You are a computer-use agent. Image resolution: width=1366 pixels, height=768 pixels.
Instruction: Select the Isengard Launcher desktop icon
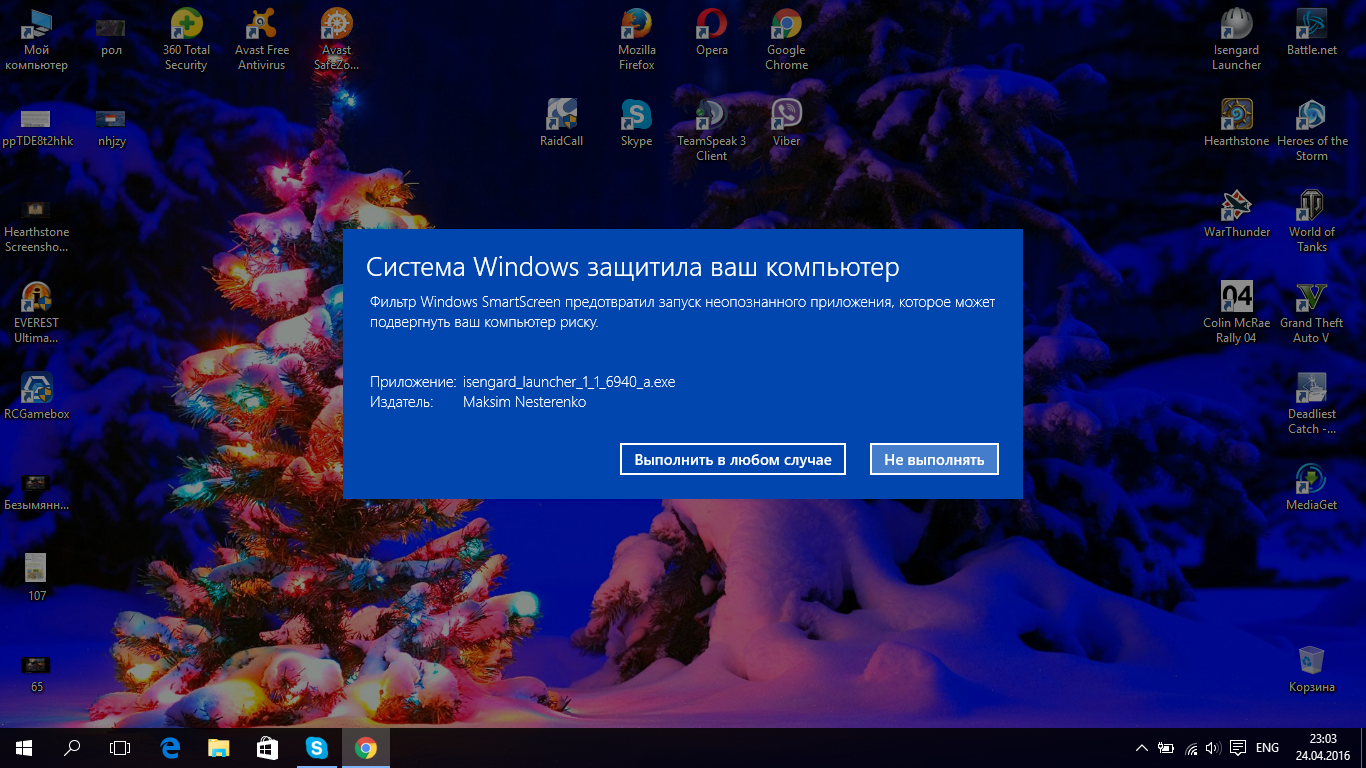point(1237,39)
